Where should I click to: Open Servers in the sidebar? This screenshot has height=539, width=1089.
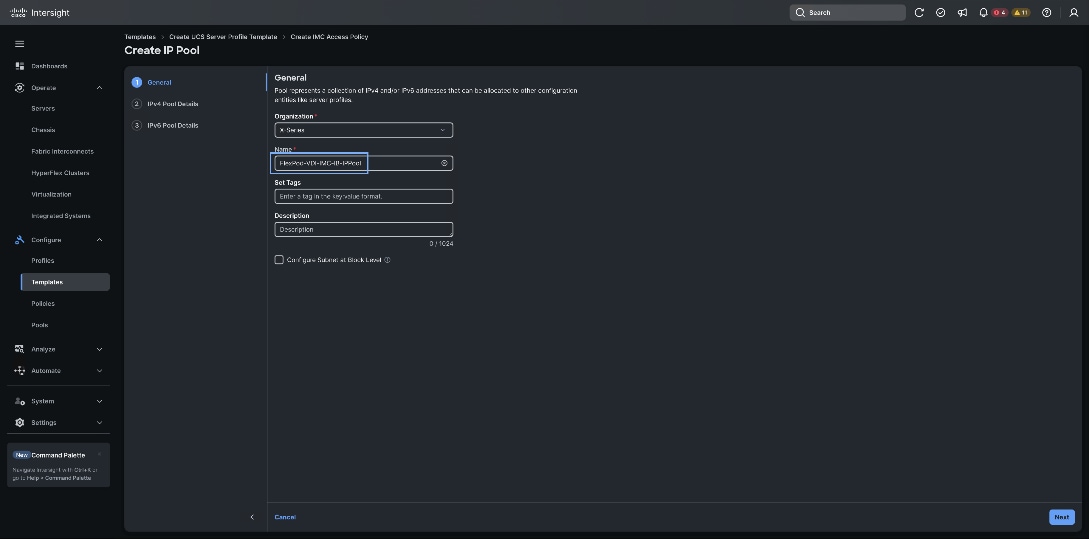click(x=43, y=109)
